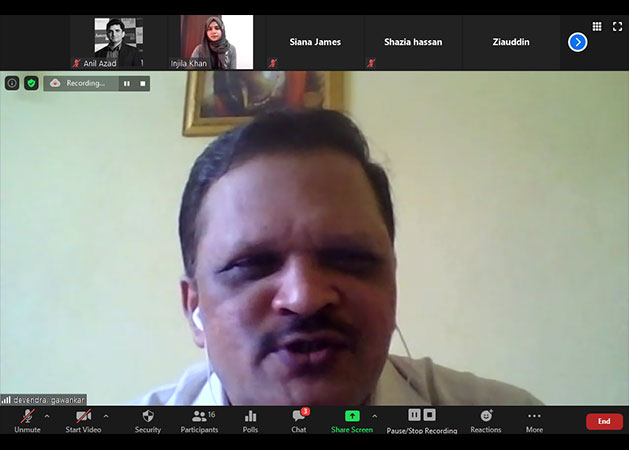
Task: Expand audio options next to Unmute
Action: (x=47, y=415)
